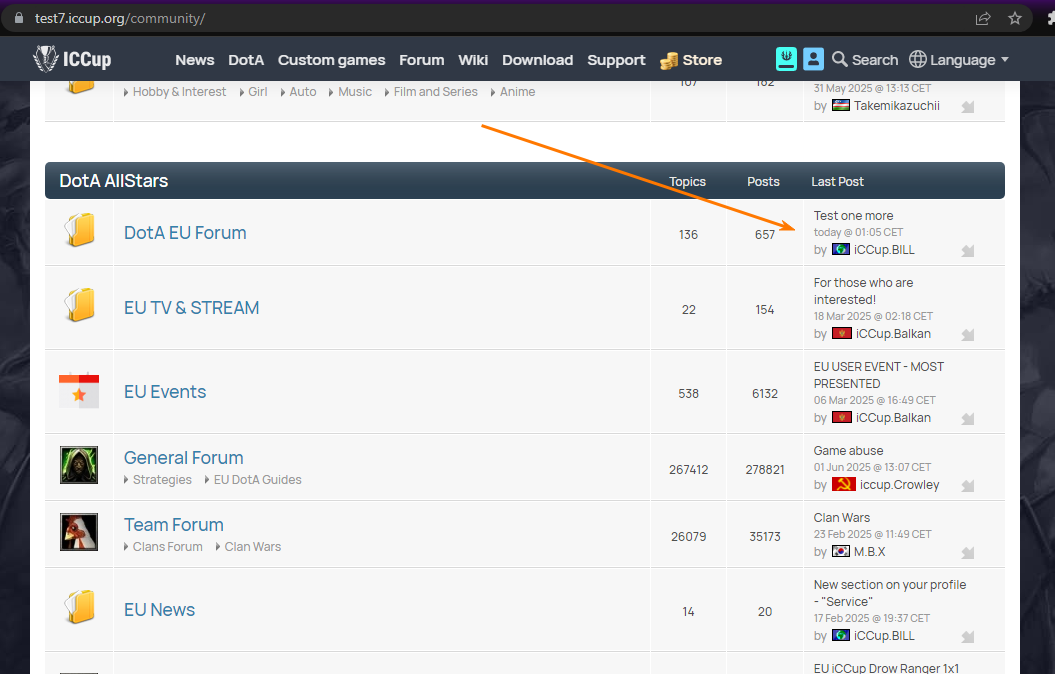Click the EU Events calendar star icon
Image resolution: width=1055 pixels, height=674 pixels.
(x=79, y=390)
